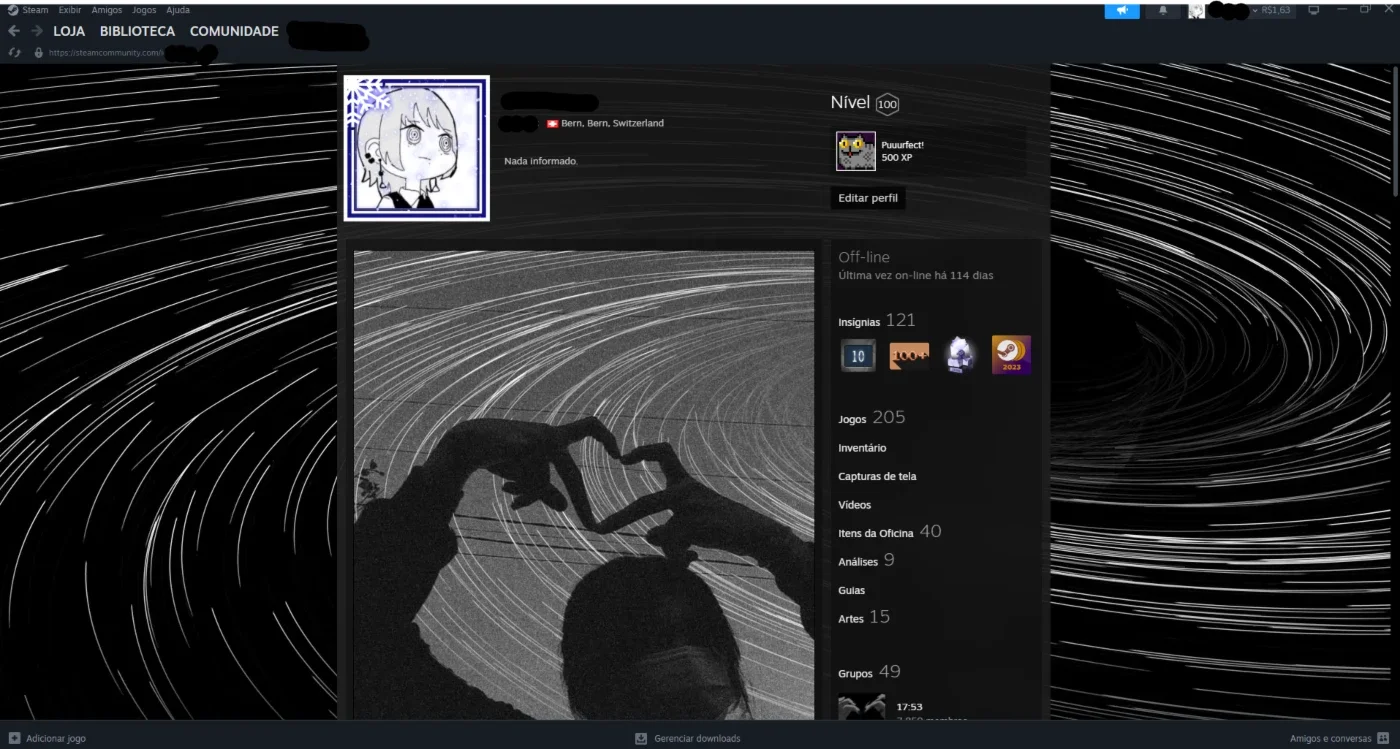Open the Amigos menu

tap(107, 10)
